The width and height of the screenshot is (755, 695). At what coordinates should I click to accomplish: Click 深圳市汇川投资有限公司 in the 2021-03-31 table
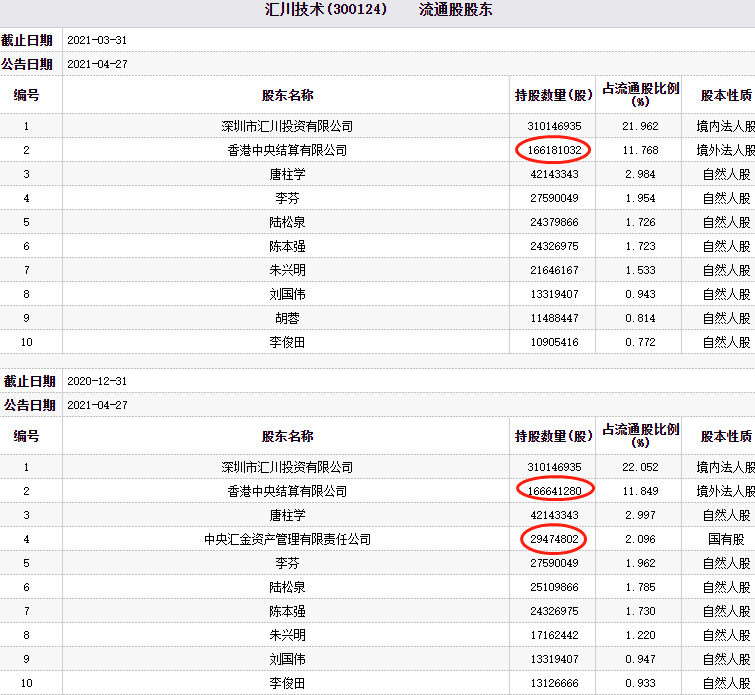(287, 126)
